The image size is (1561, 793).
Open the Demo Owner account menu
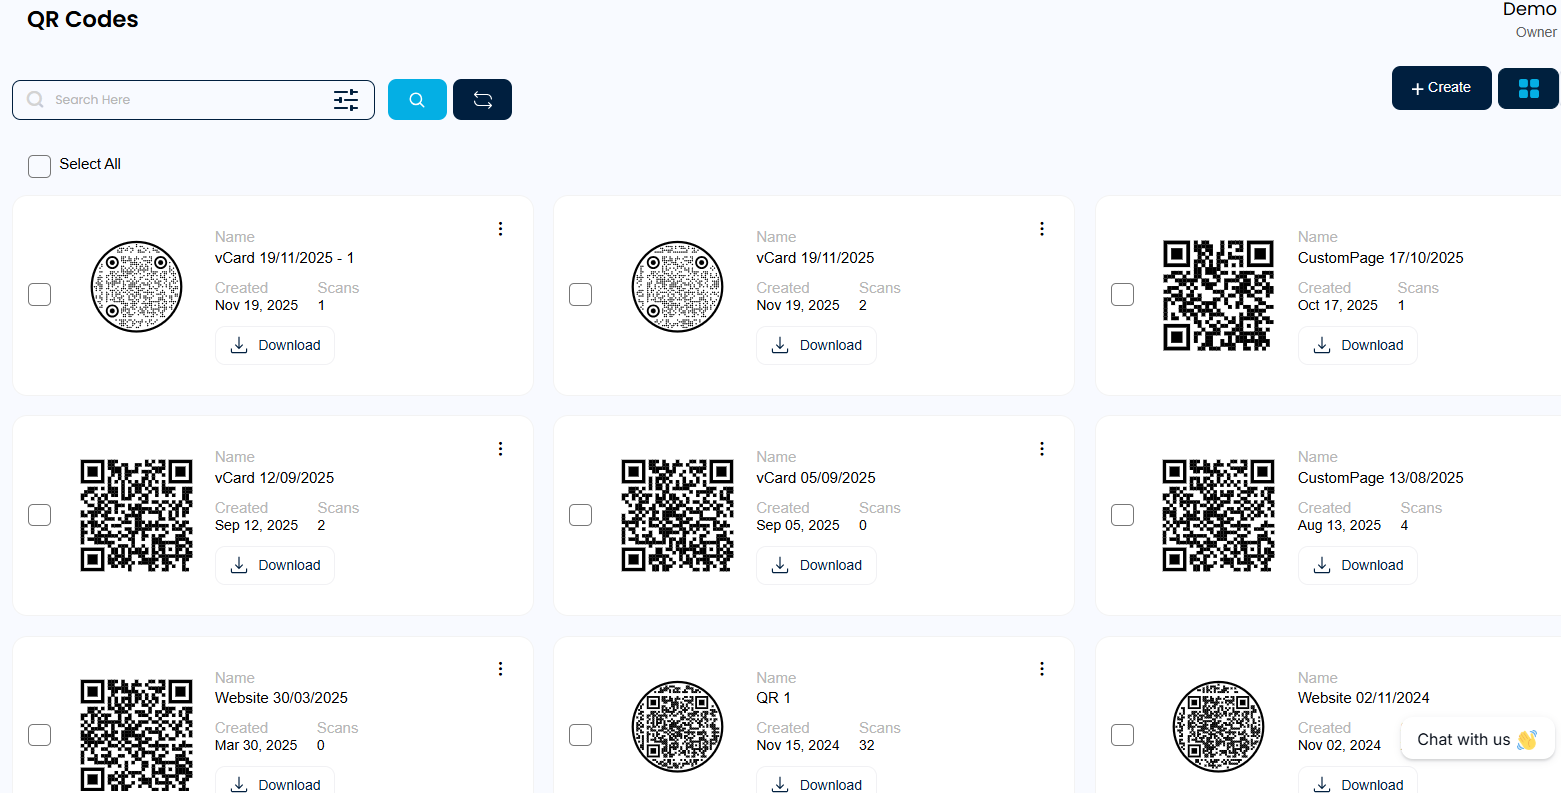coord(1529,20)
